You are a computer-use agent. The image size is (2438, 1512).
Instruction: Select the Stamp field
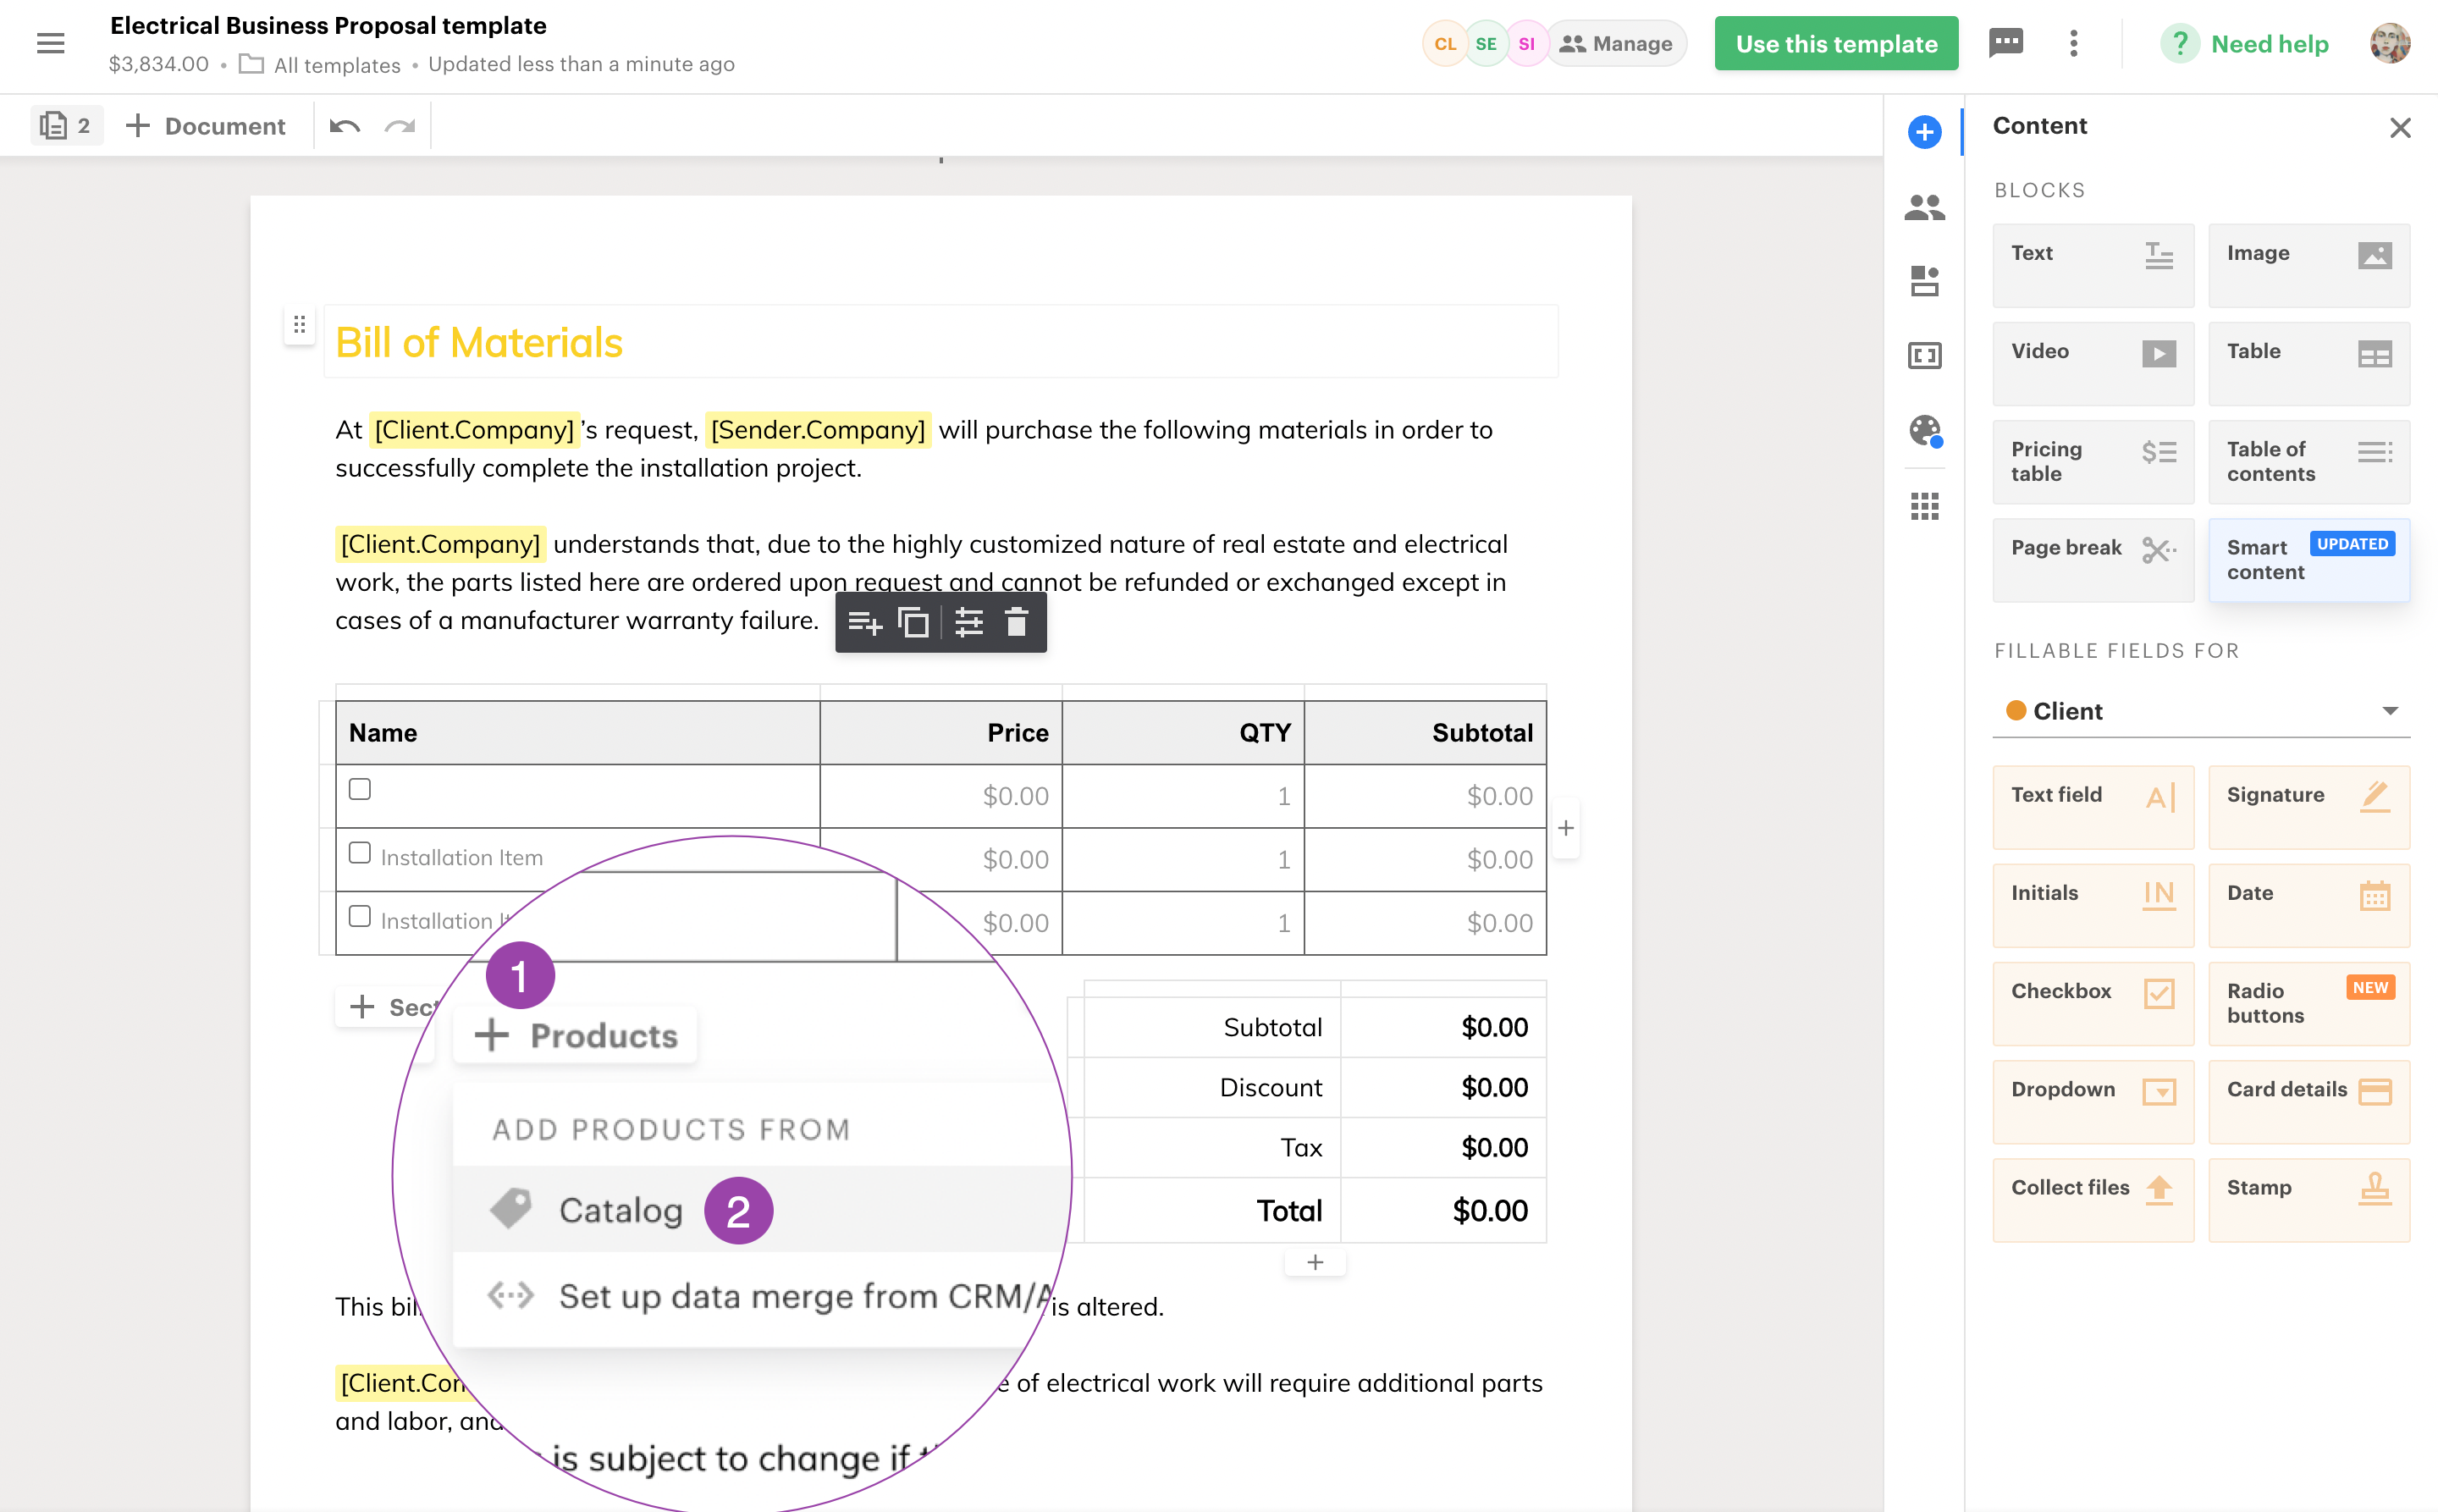[x=2309, y=1199]
